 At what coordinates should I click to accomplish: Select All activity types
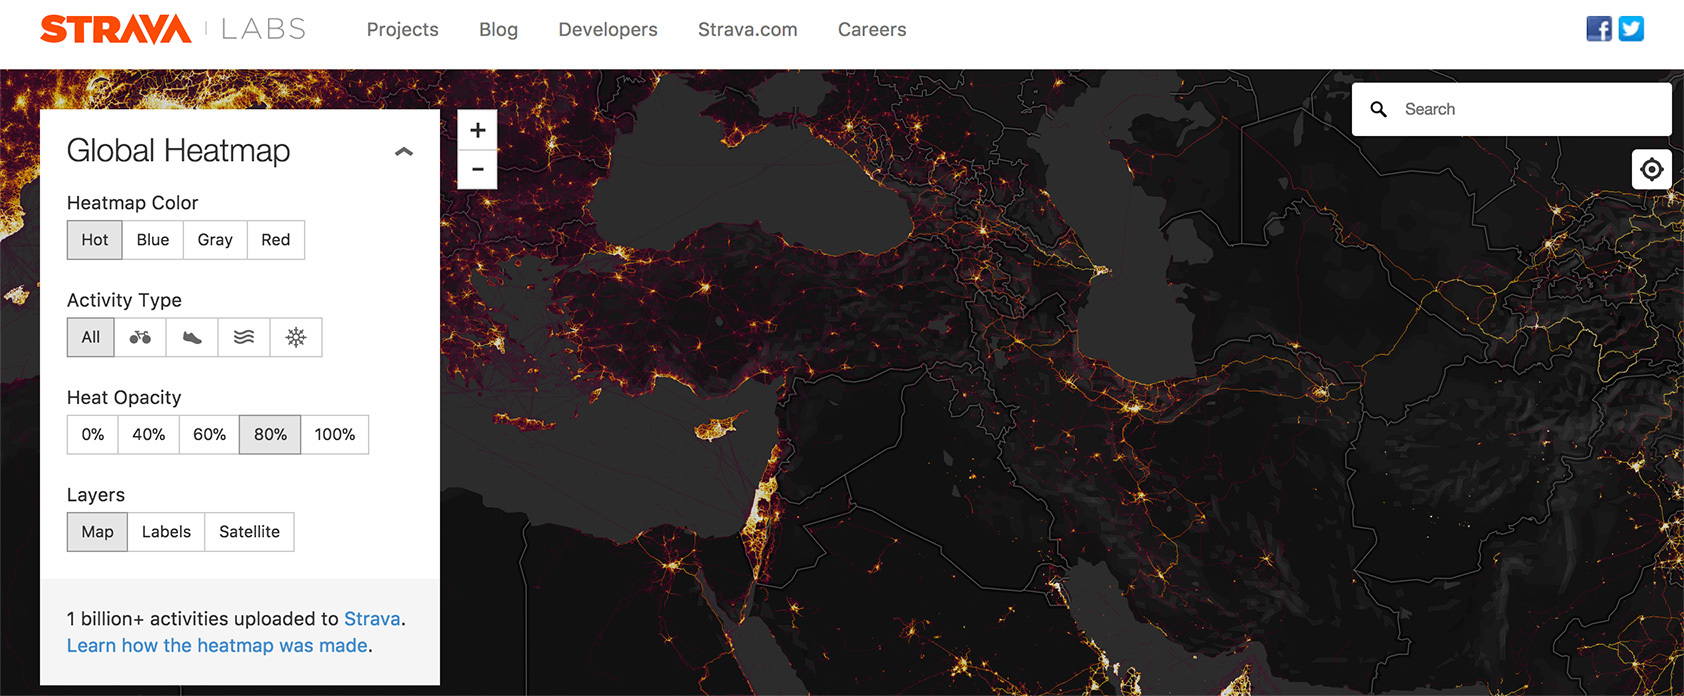pos(91,337)
